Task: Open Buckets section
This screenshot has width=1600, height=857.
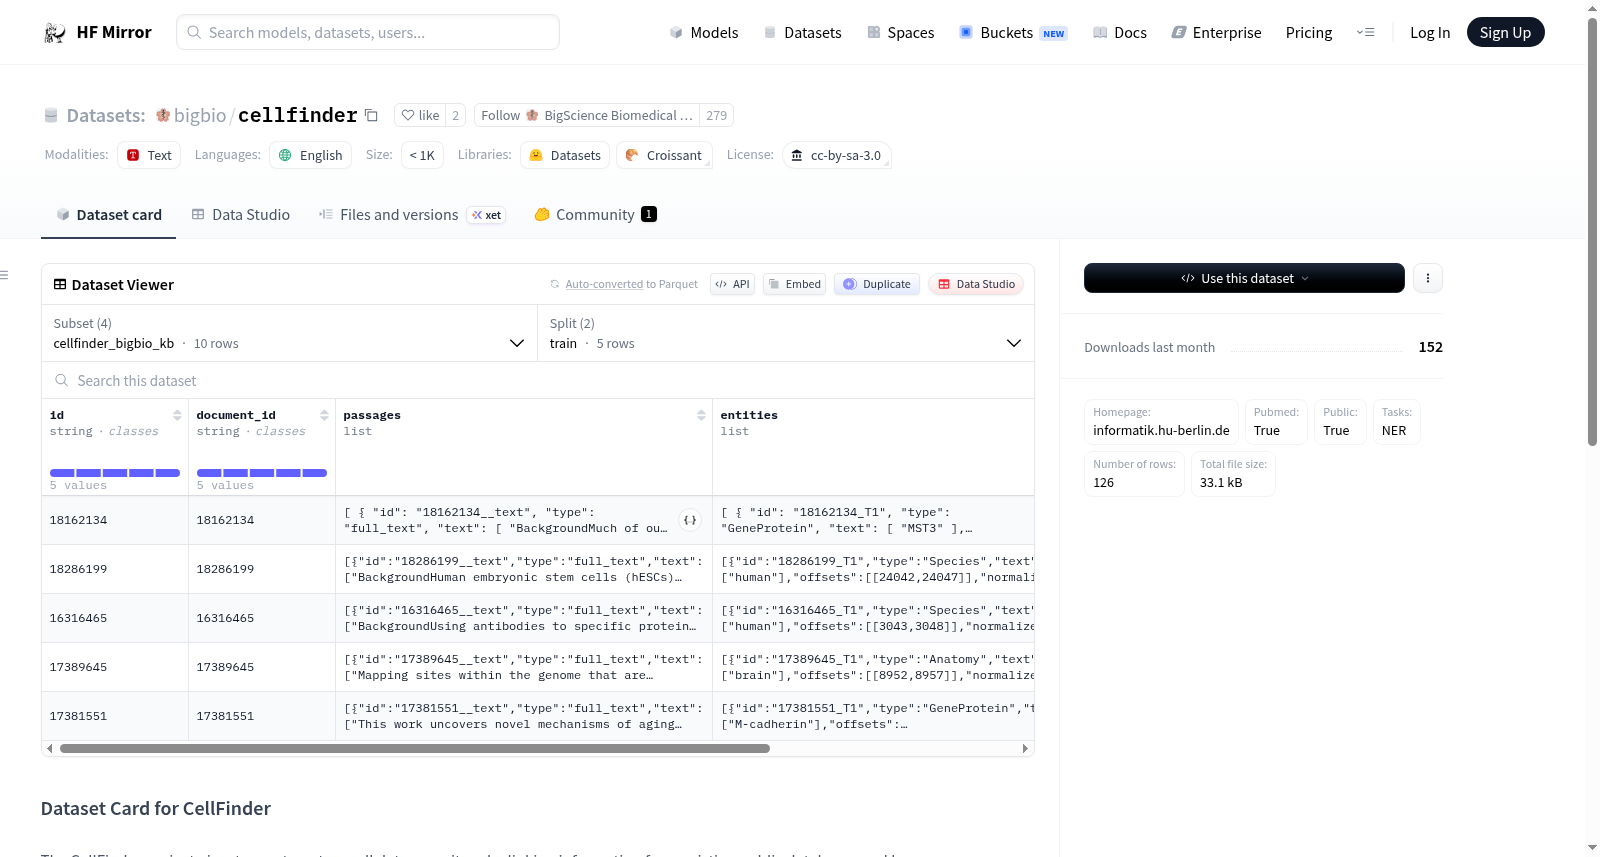Action: pyautogui.click(x=1013, y=33)
